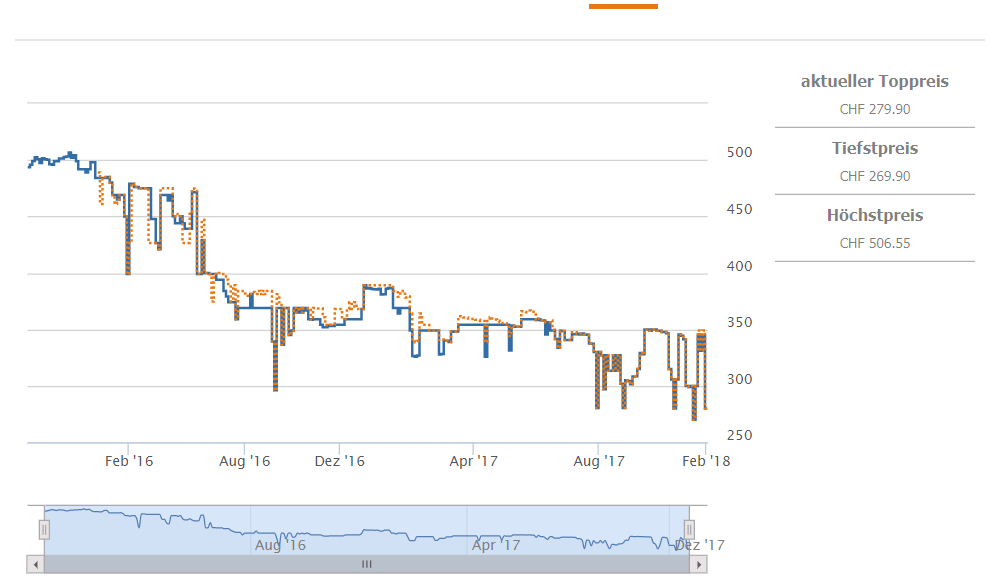Click the Feb '18 x-axis label

pos(706,461)
